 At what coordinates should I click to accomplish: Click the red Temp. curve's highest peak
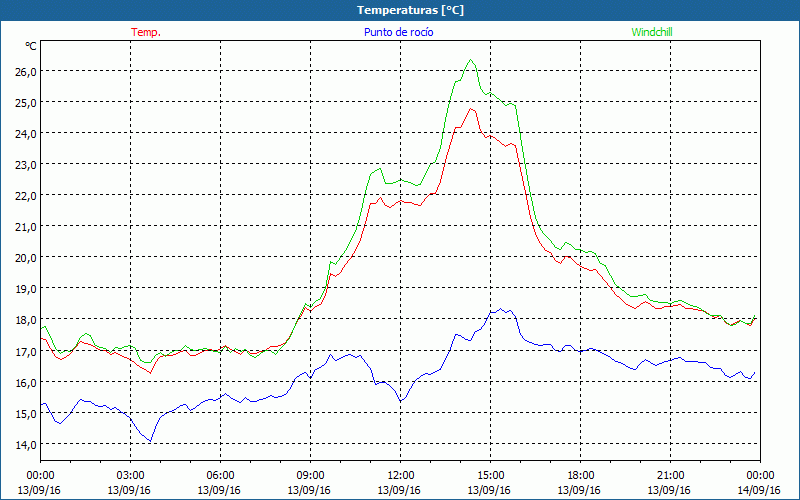point(470,108)
